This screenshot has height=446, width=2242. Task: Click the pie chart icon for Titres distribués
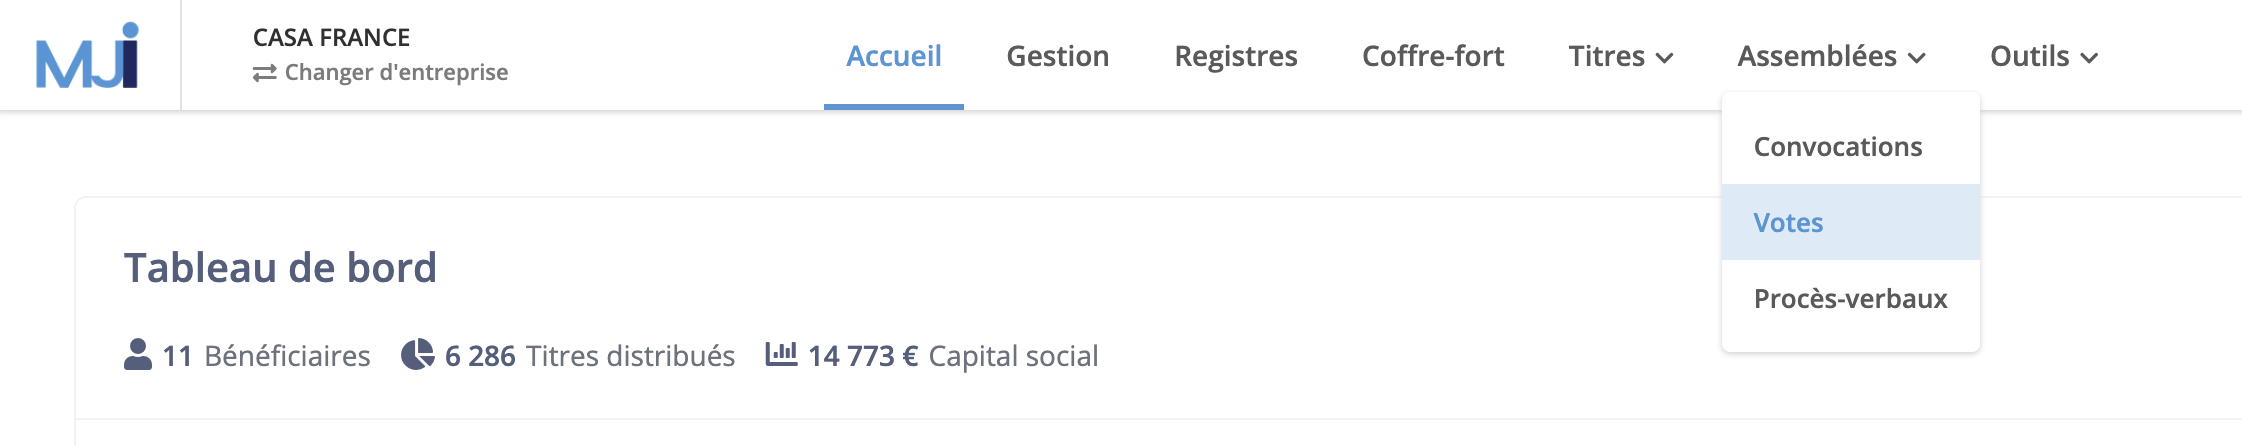point(417,355)
